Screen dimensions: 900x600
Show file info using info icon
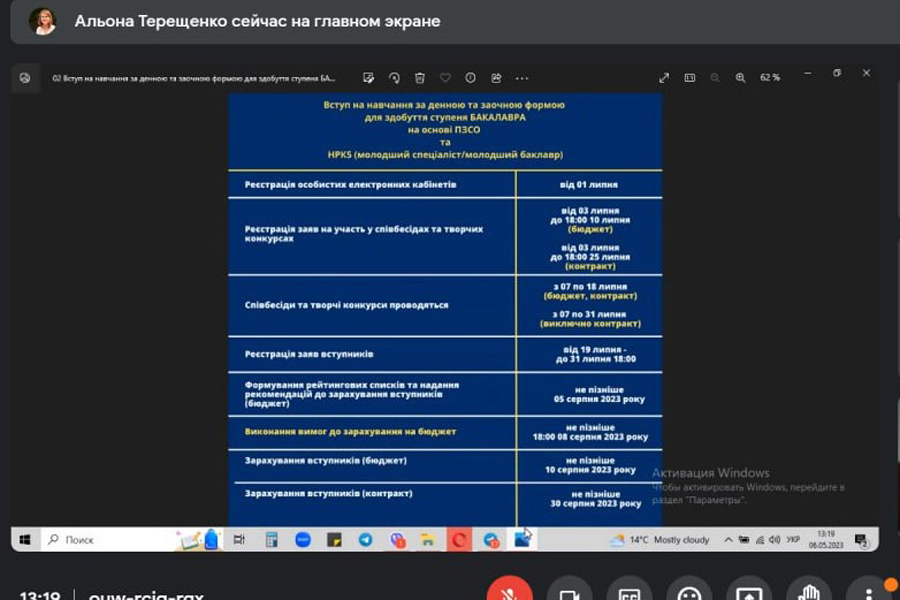[470, 78]
